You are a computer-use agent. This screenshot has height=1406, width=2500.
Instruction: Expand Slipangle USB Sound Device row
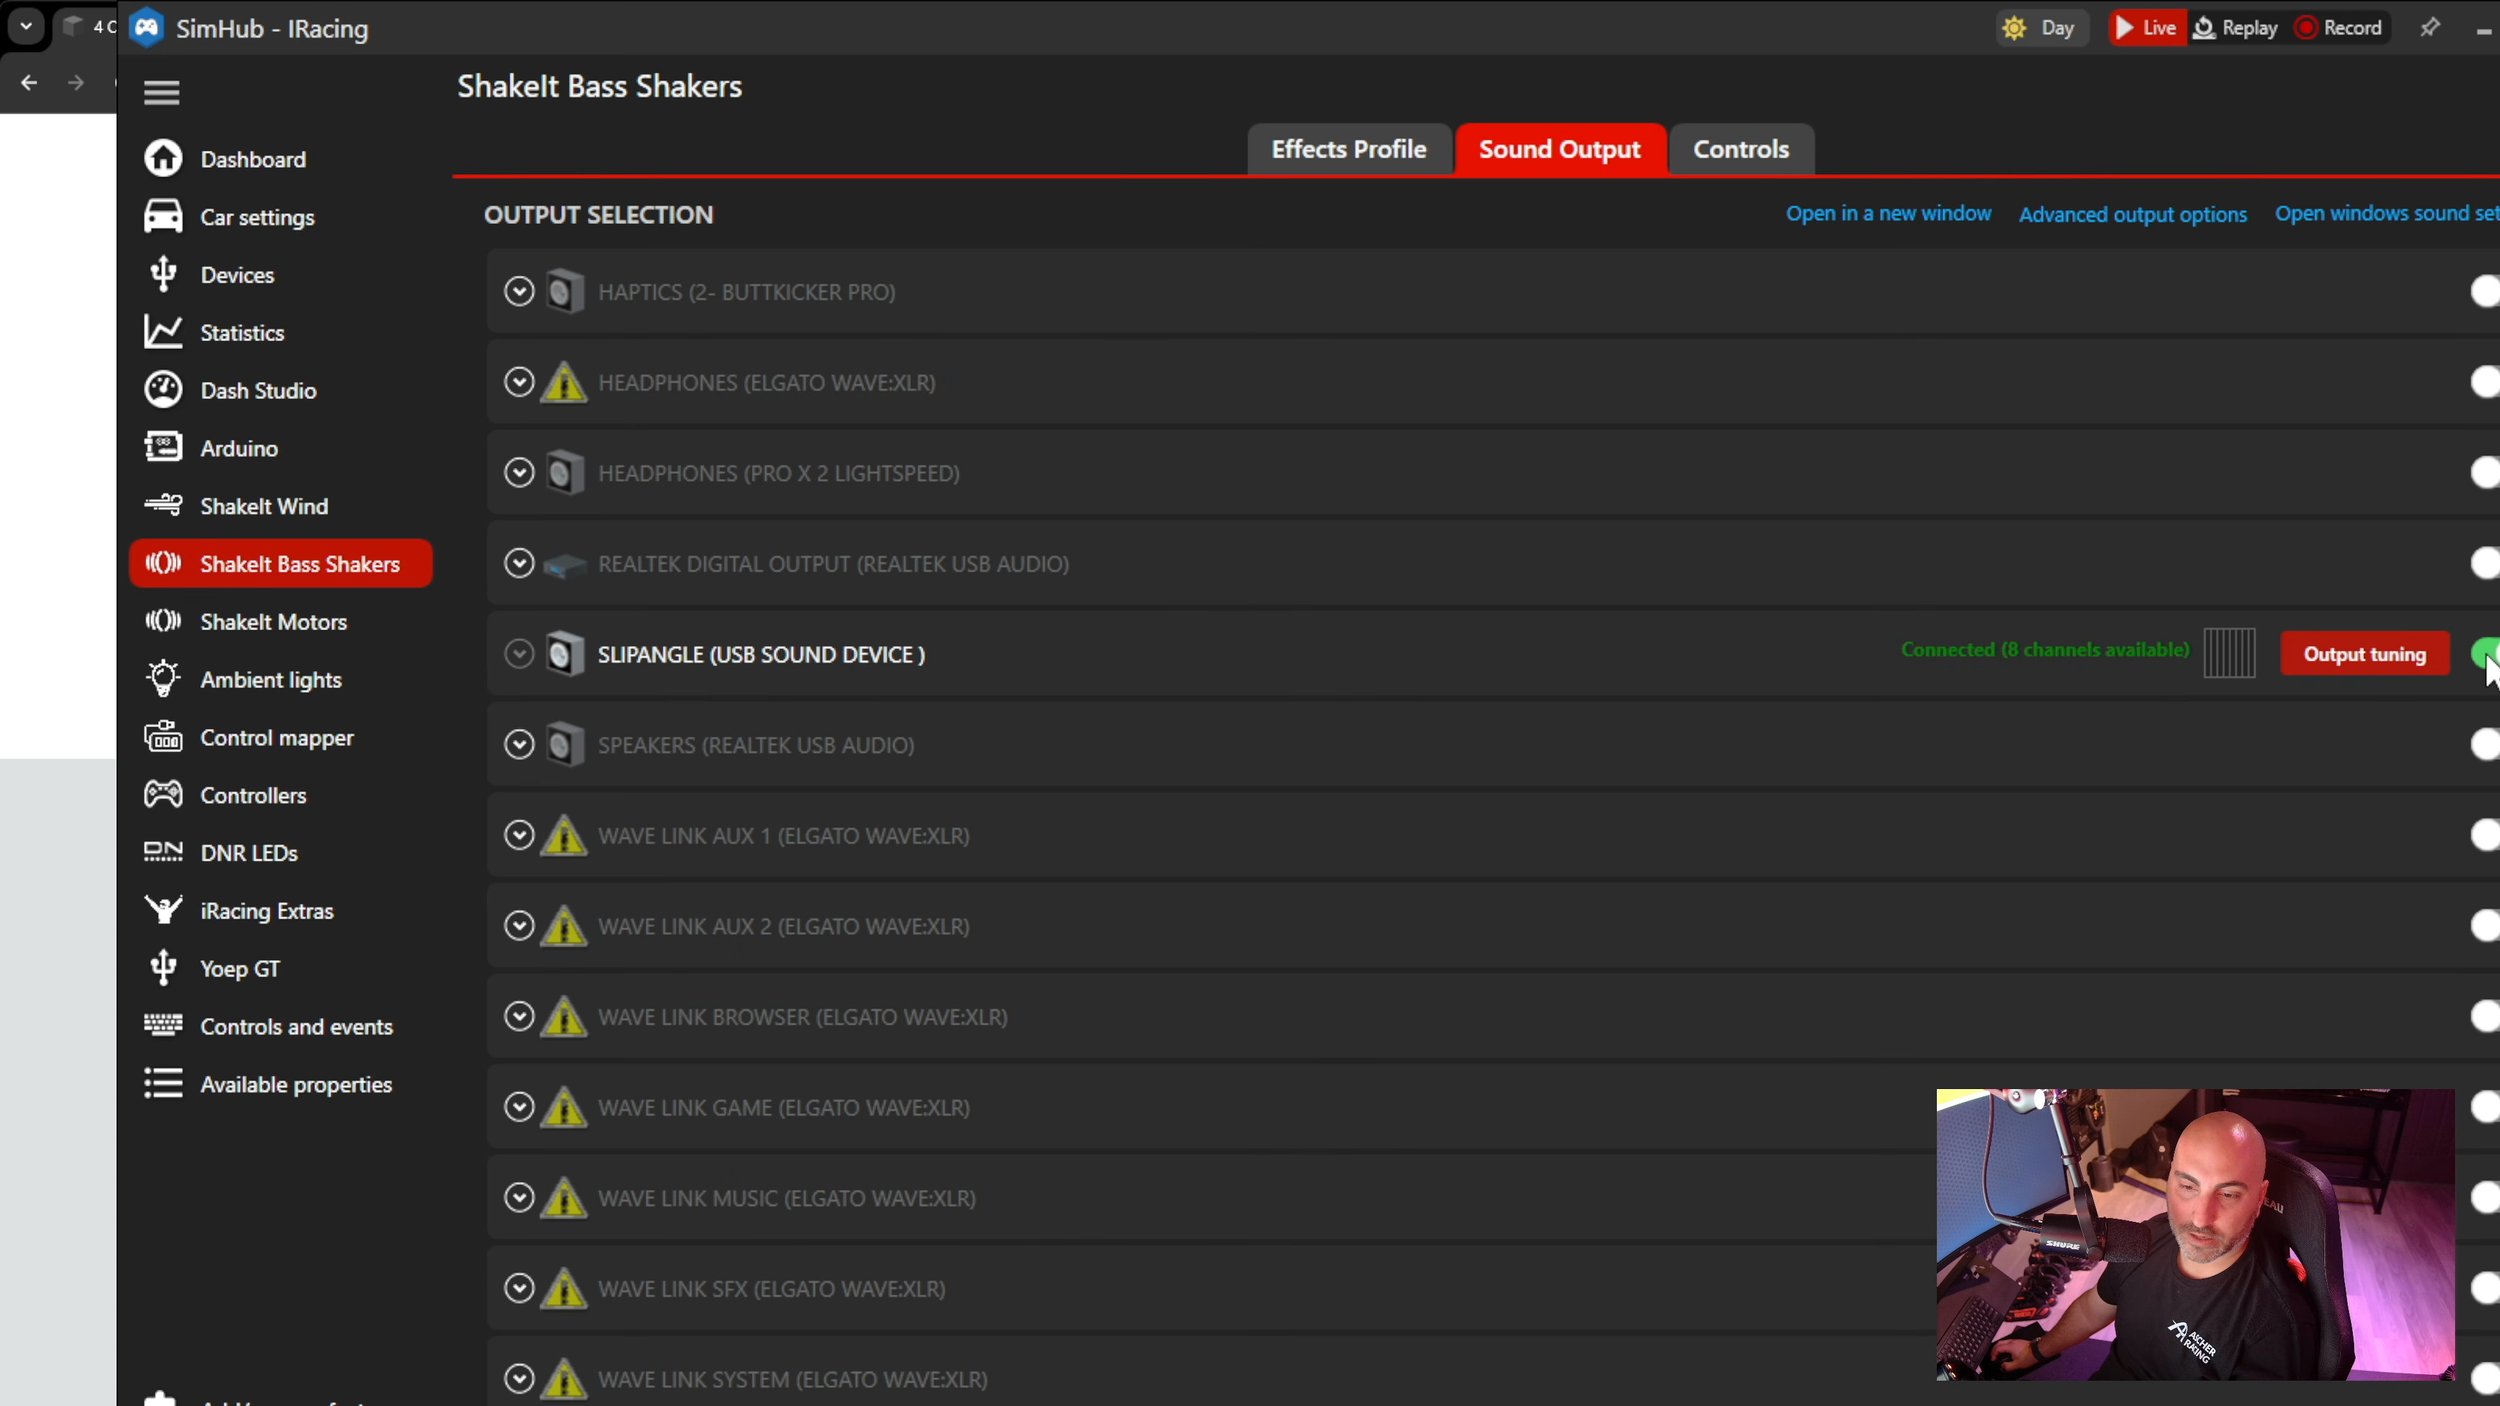pos(519,654)
